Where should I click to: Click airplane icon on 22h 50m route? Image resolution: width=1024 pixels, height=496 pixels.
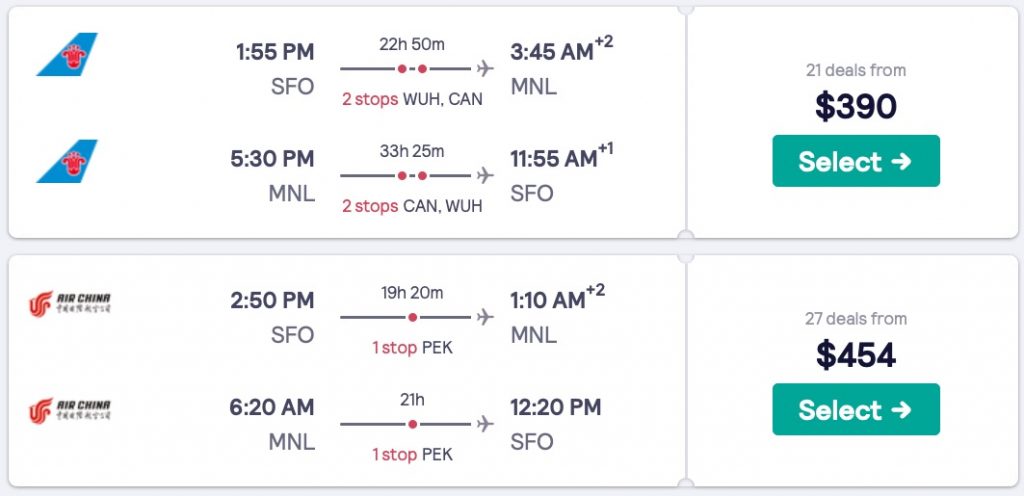tap(486, 69)
